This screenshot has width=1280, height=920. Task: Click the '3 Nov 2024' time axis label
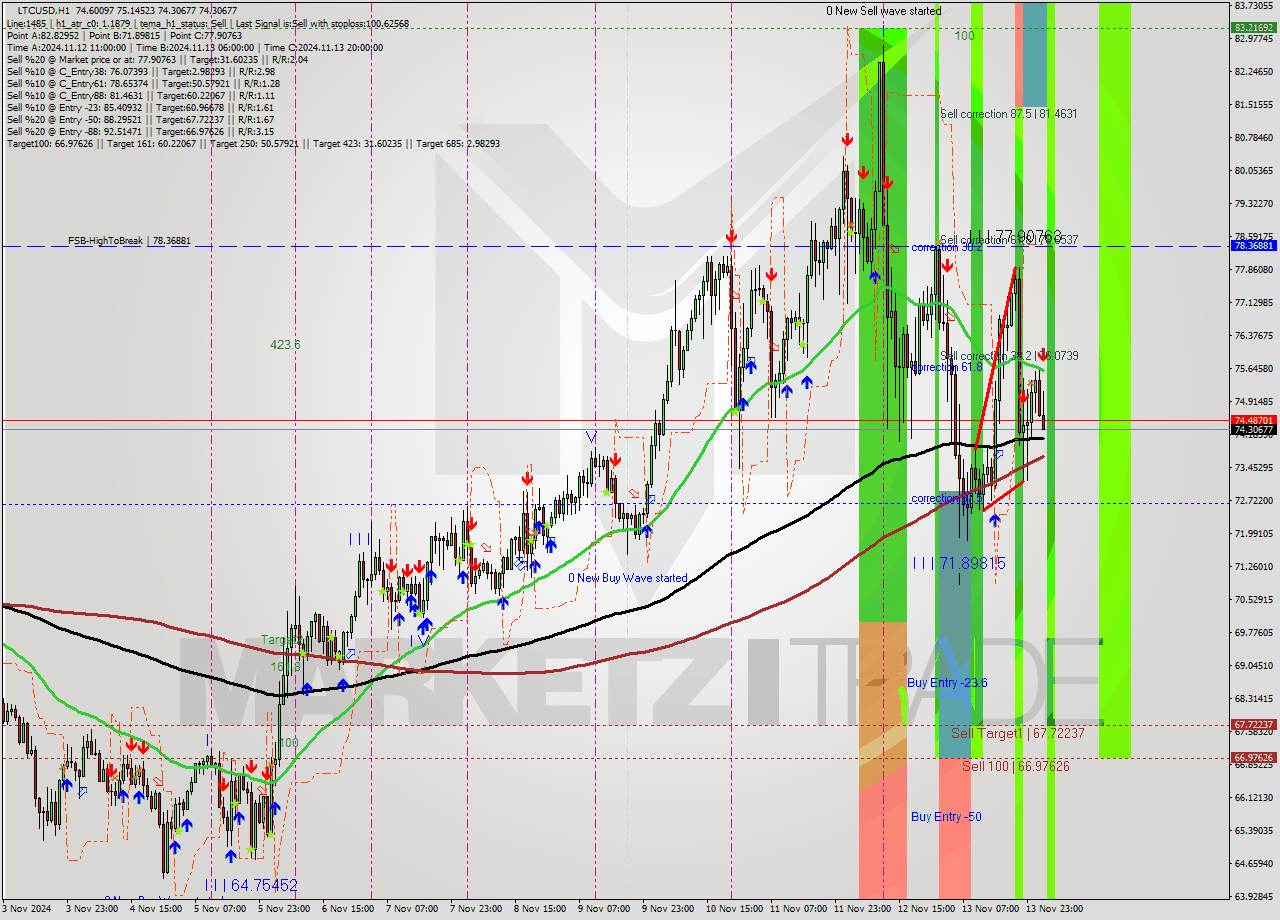pyautogui.click(x=27, y=910)
